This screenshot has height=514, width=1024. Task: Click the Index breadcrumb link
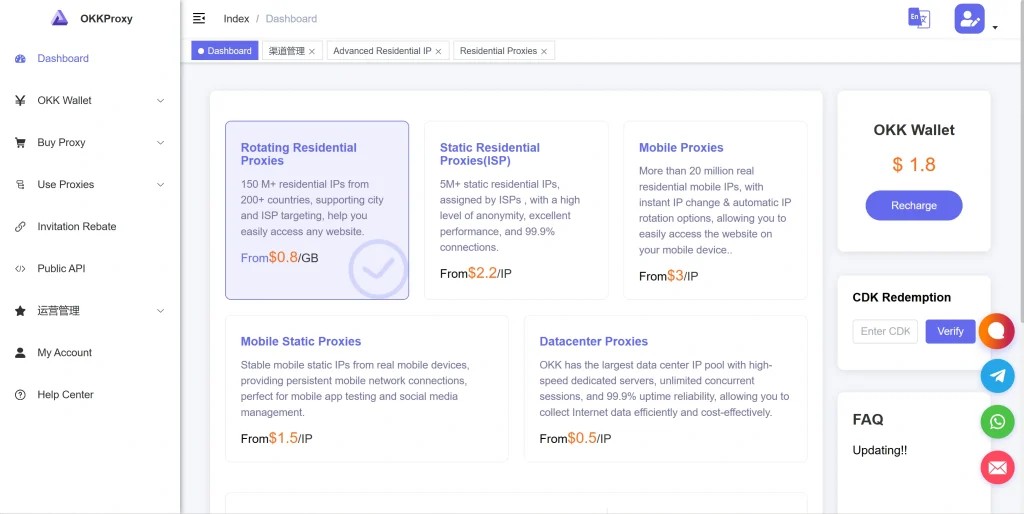coord(236,19)
